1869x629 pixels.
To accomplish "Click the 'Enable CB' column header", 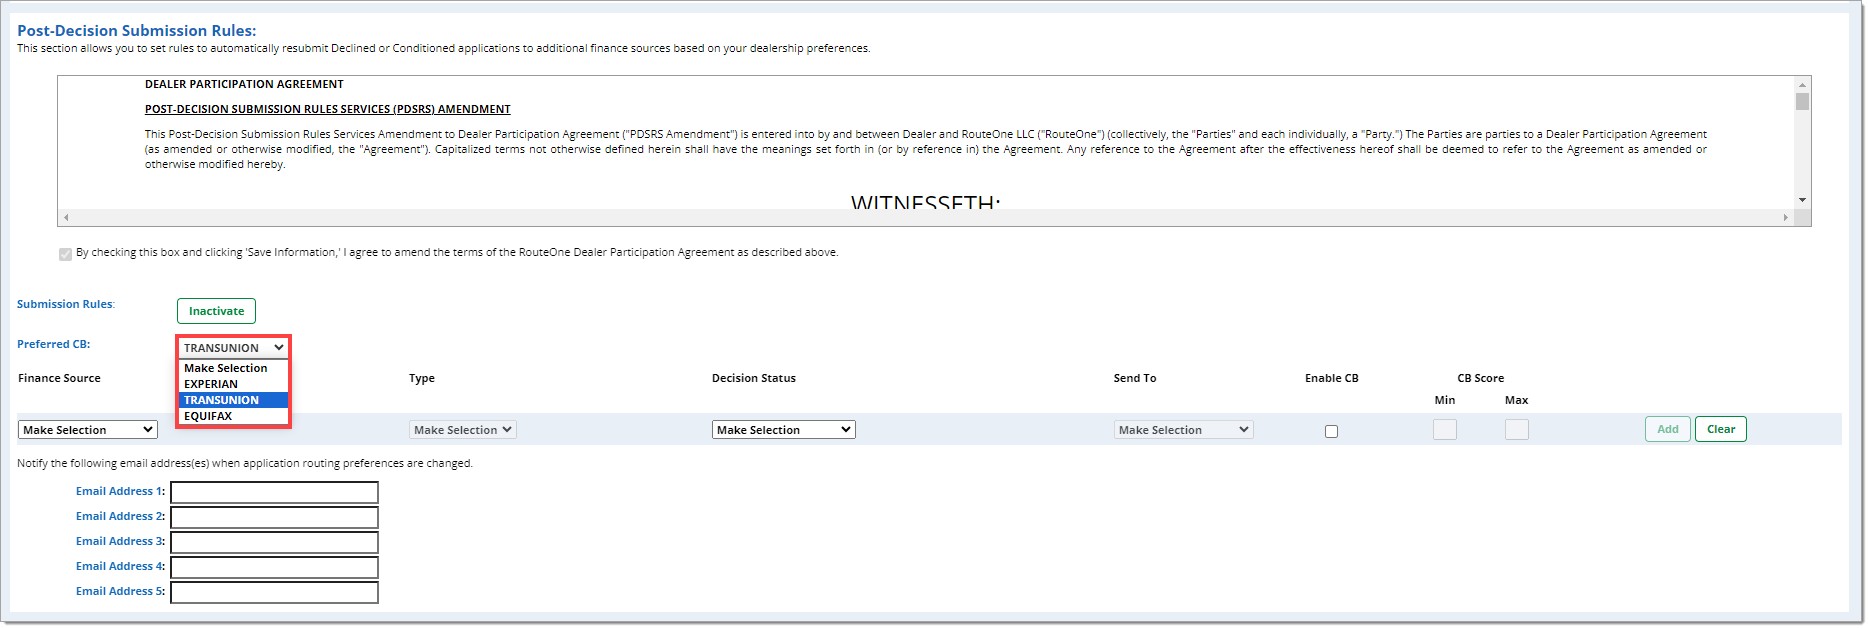I will point(1331,378).
